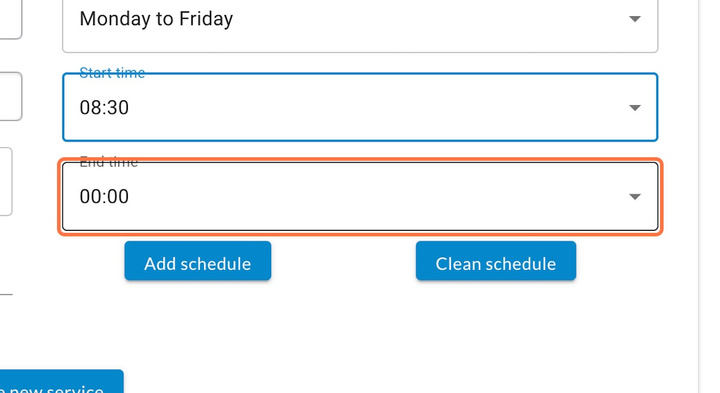Click the 08:30 value in Start time

pyautogui.click(x=104, y=107)
